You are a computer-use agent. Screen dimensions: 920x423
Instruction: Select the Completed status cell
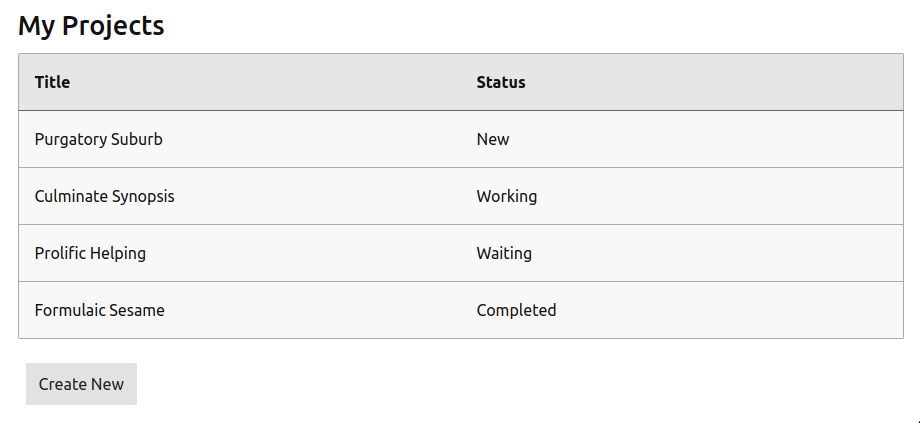tap(516, 310)
